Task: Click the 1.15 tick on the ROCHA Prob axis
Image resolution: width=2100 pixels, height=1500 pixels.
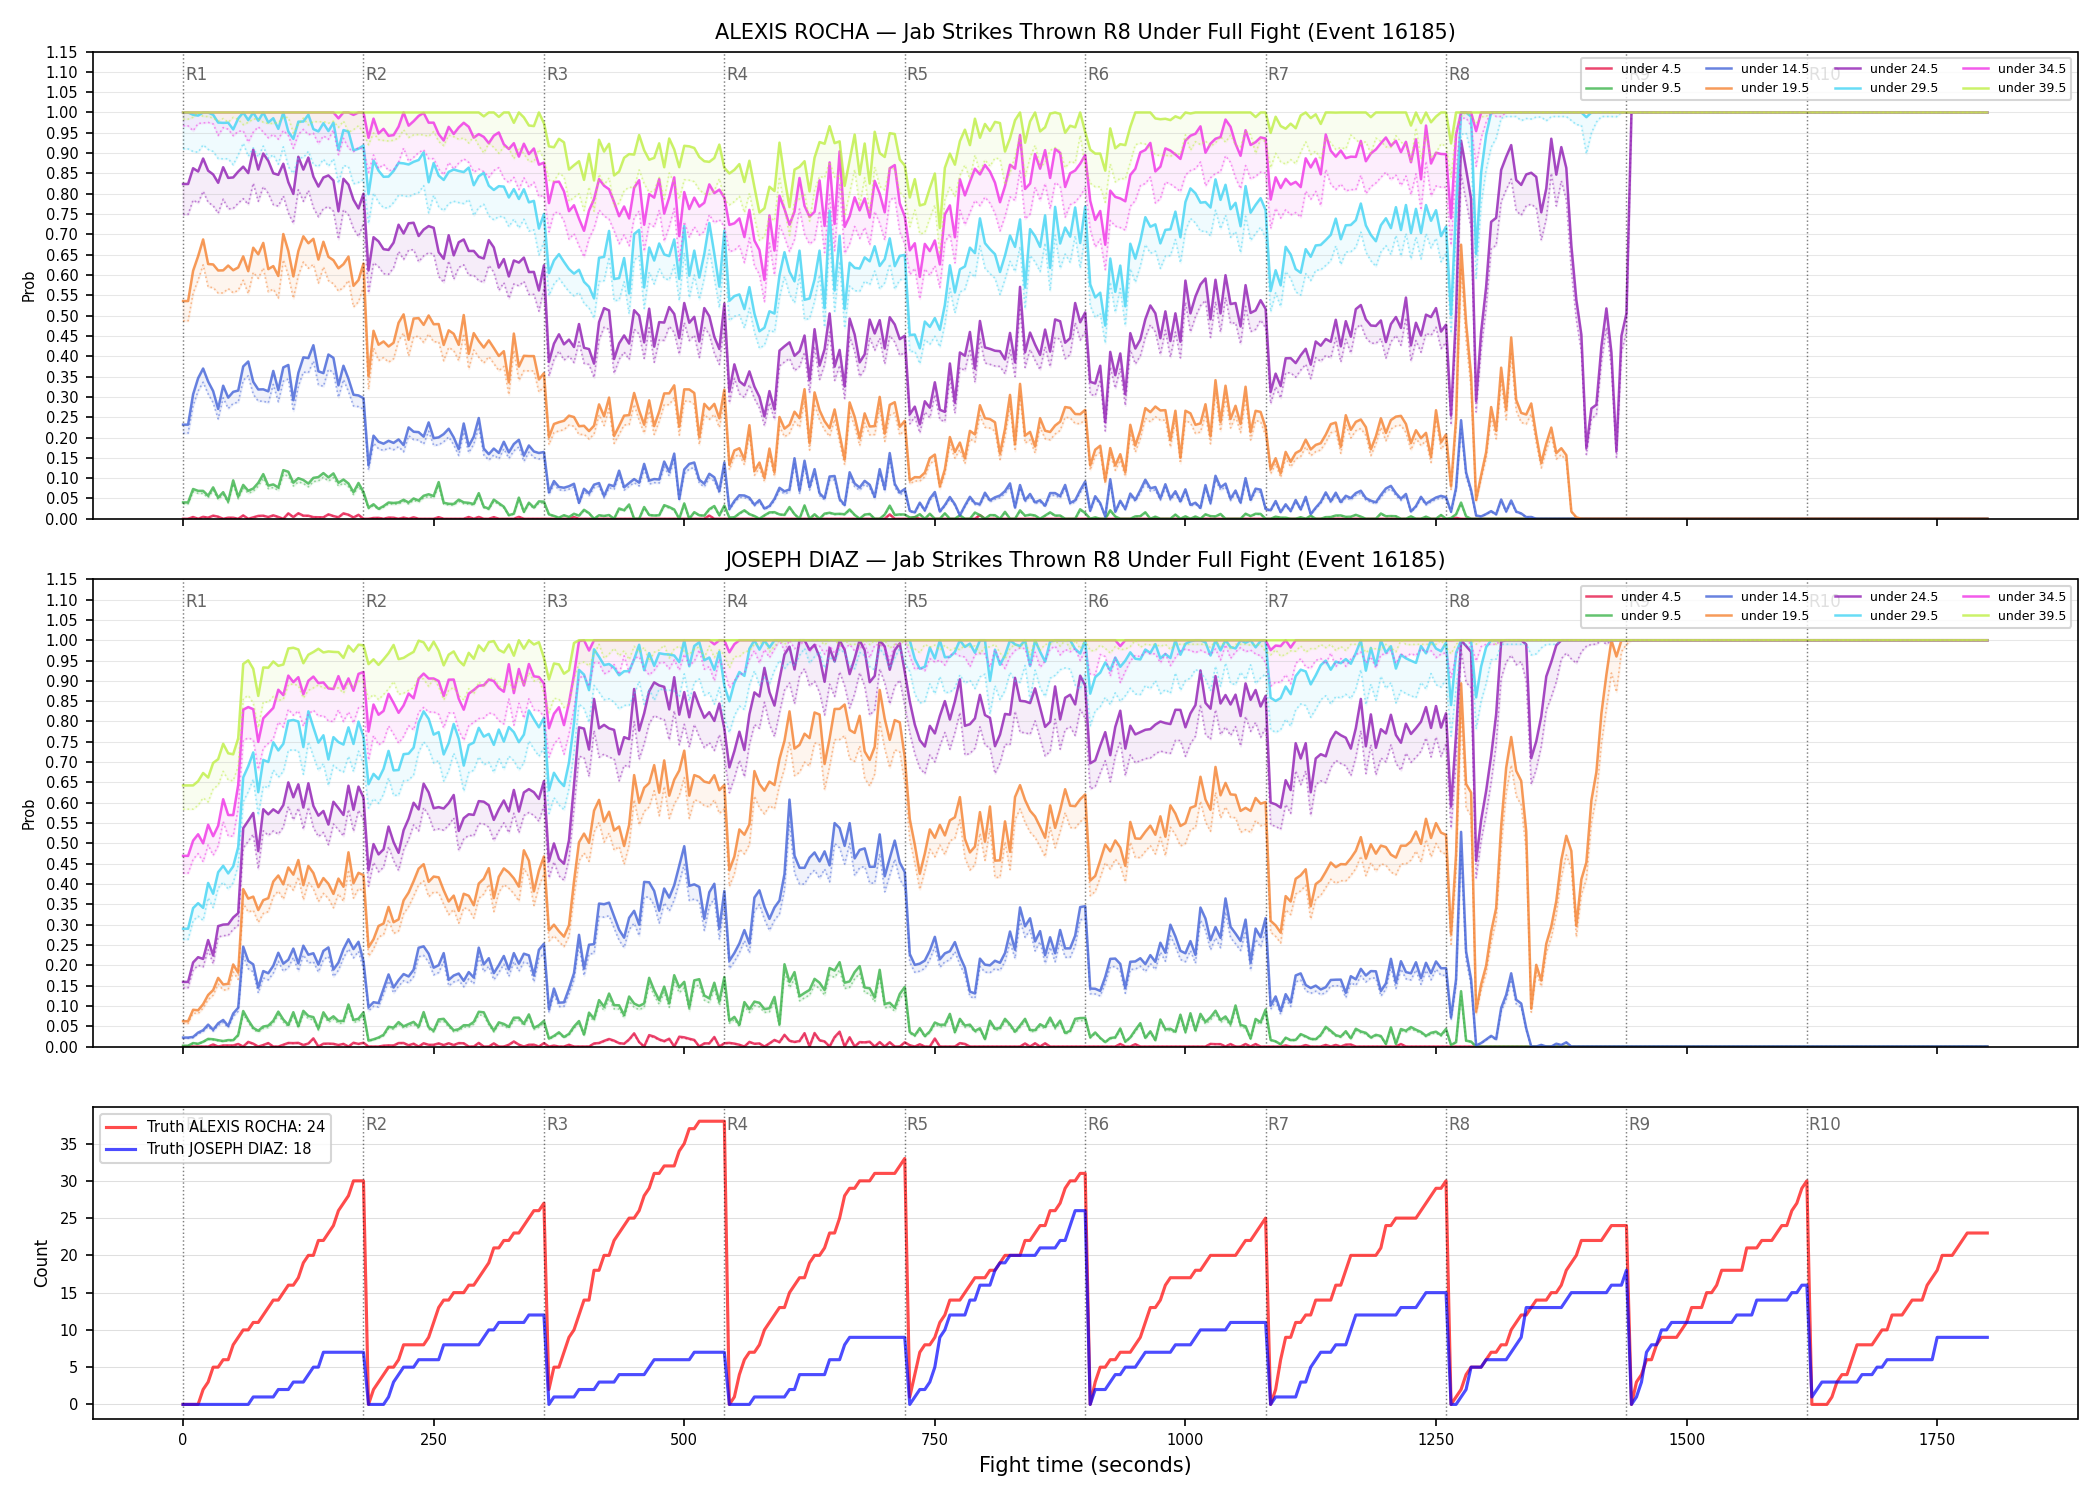Action: (62, 52)
